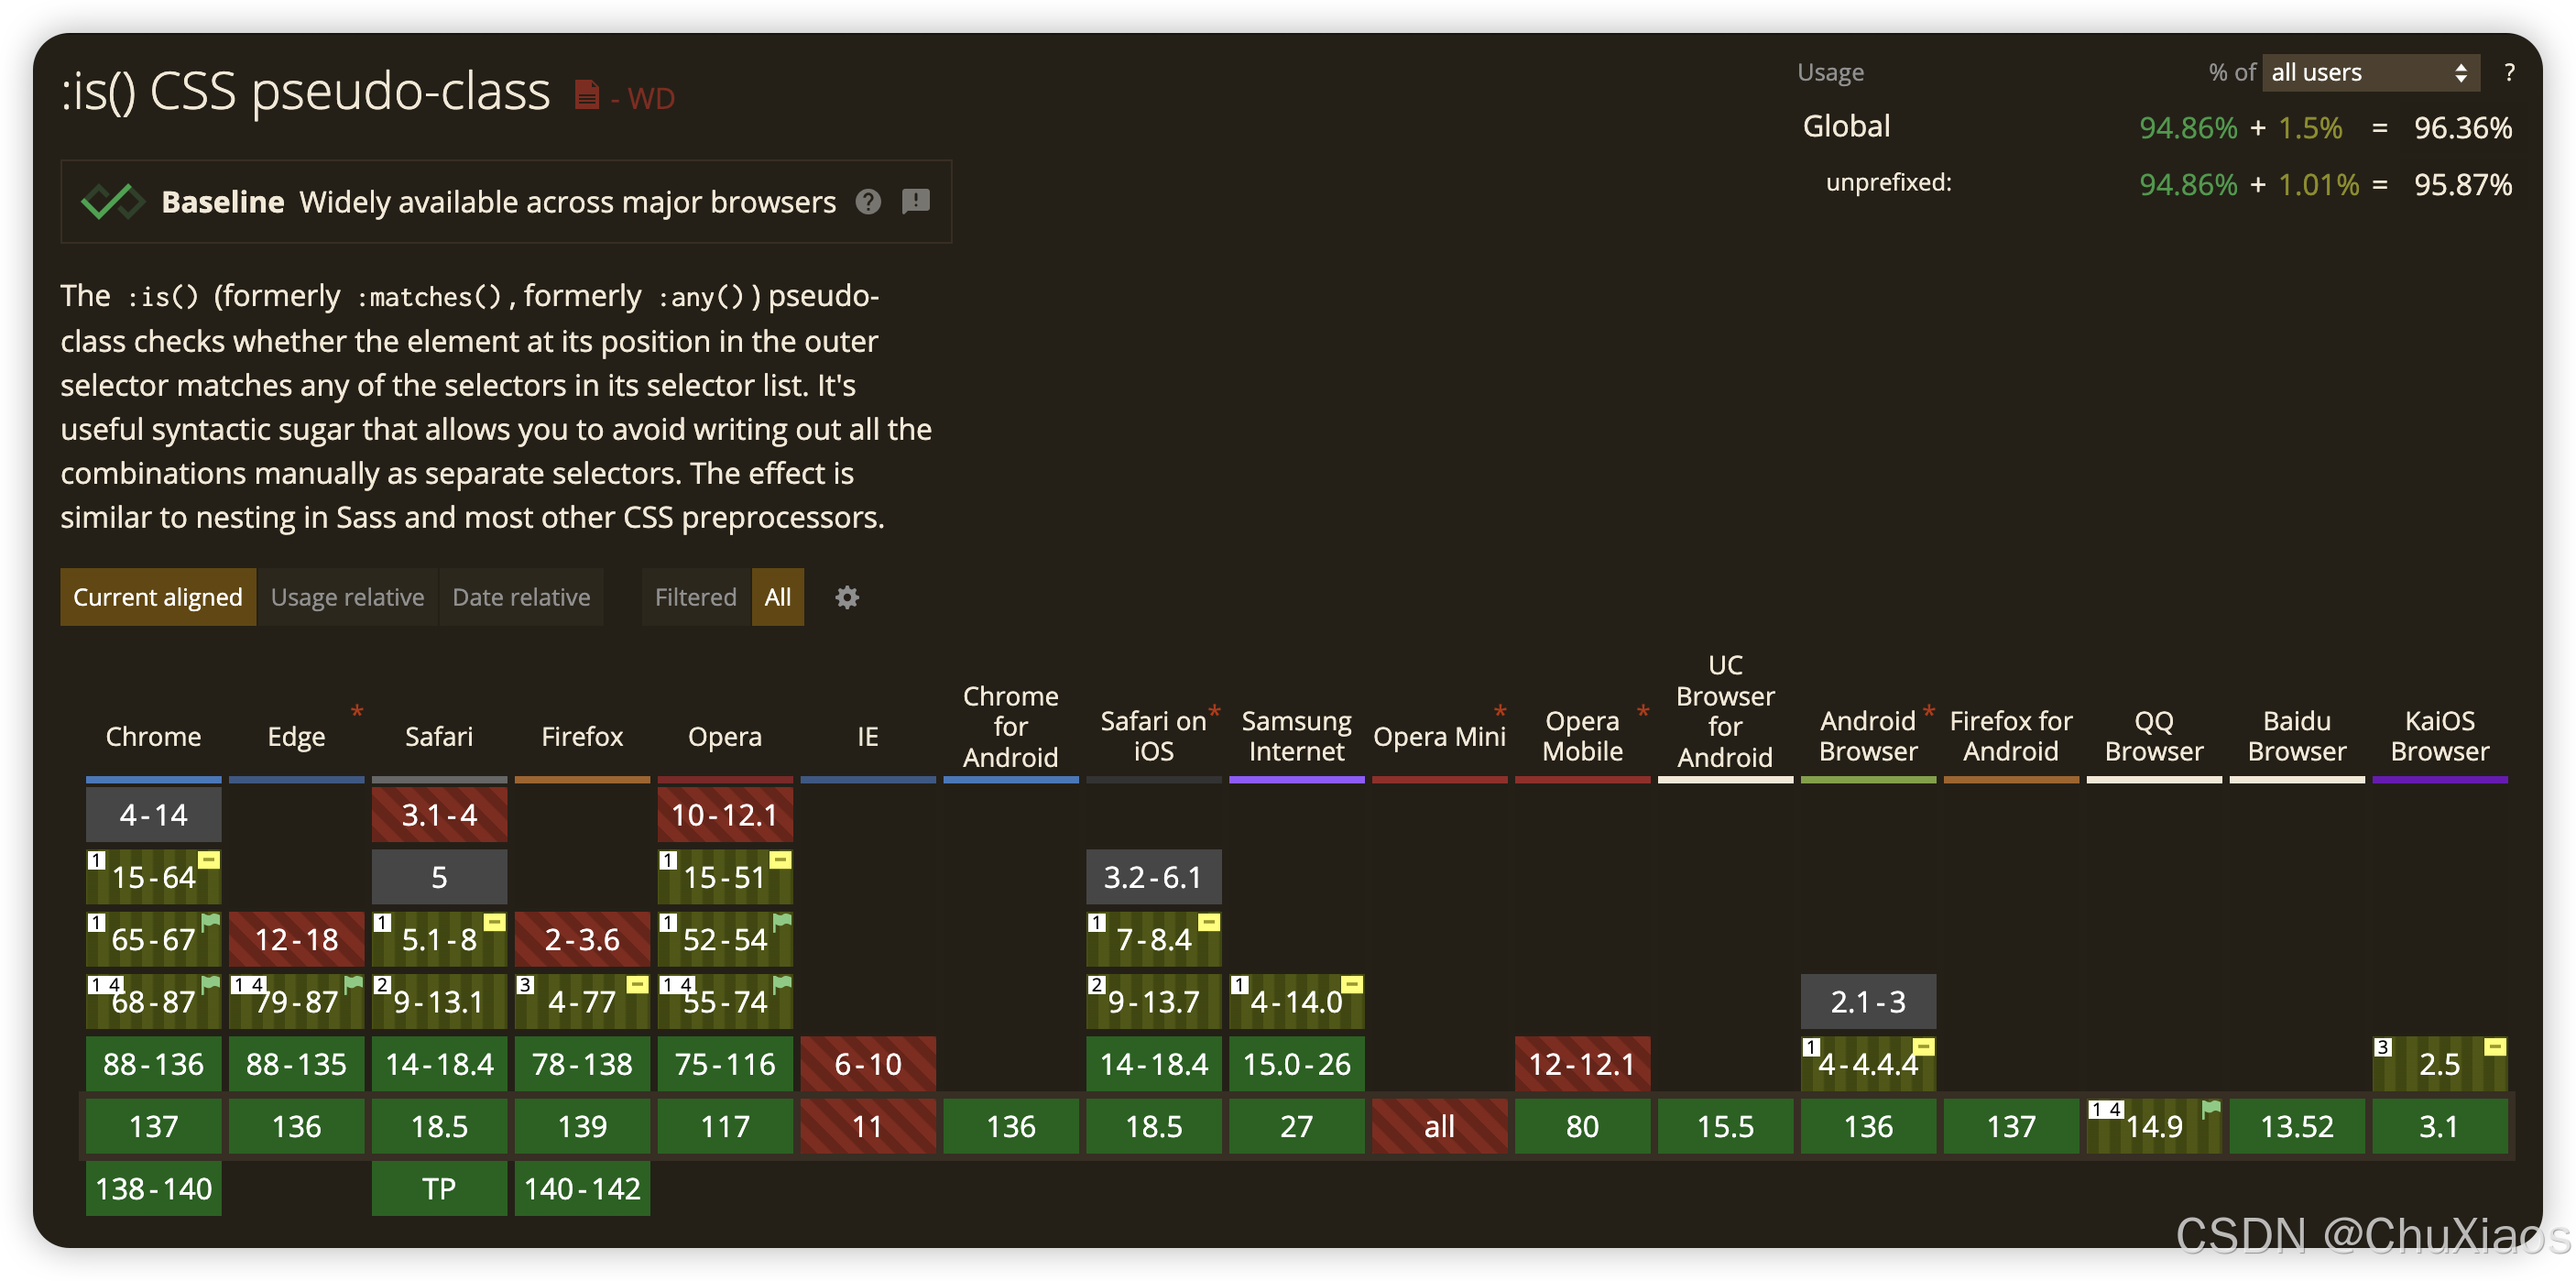Click the red Opera Mini all cell
The width and height of the screenshot is (2576, 1281).
1439,1127
